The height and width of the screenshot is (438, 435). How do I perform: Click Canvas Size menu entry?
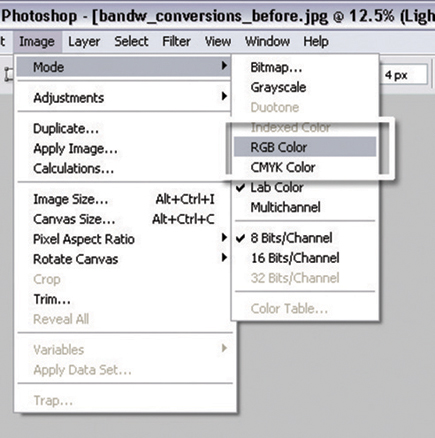123,219
